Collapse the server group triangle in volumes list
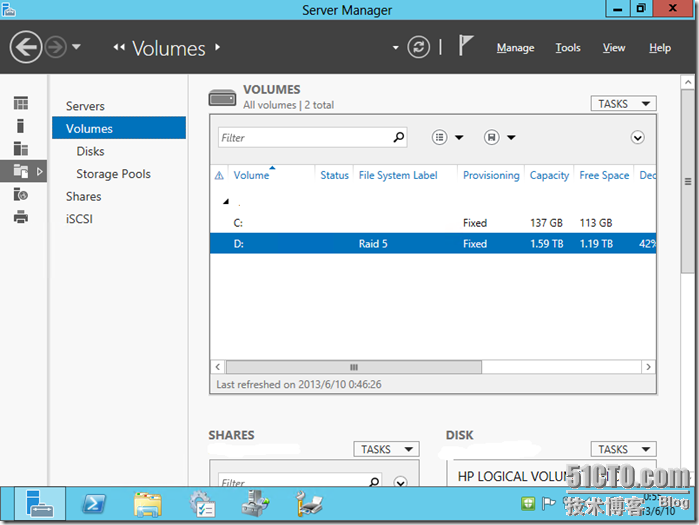Viewport: 699px width, 525px height. coord(226,201)
